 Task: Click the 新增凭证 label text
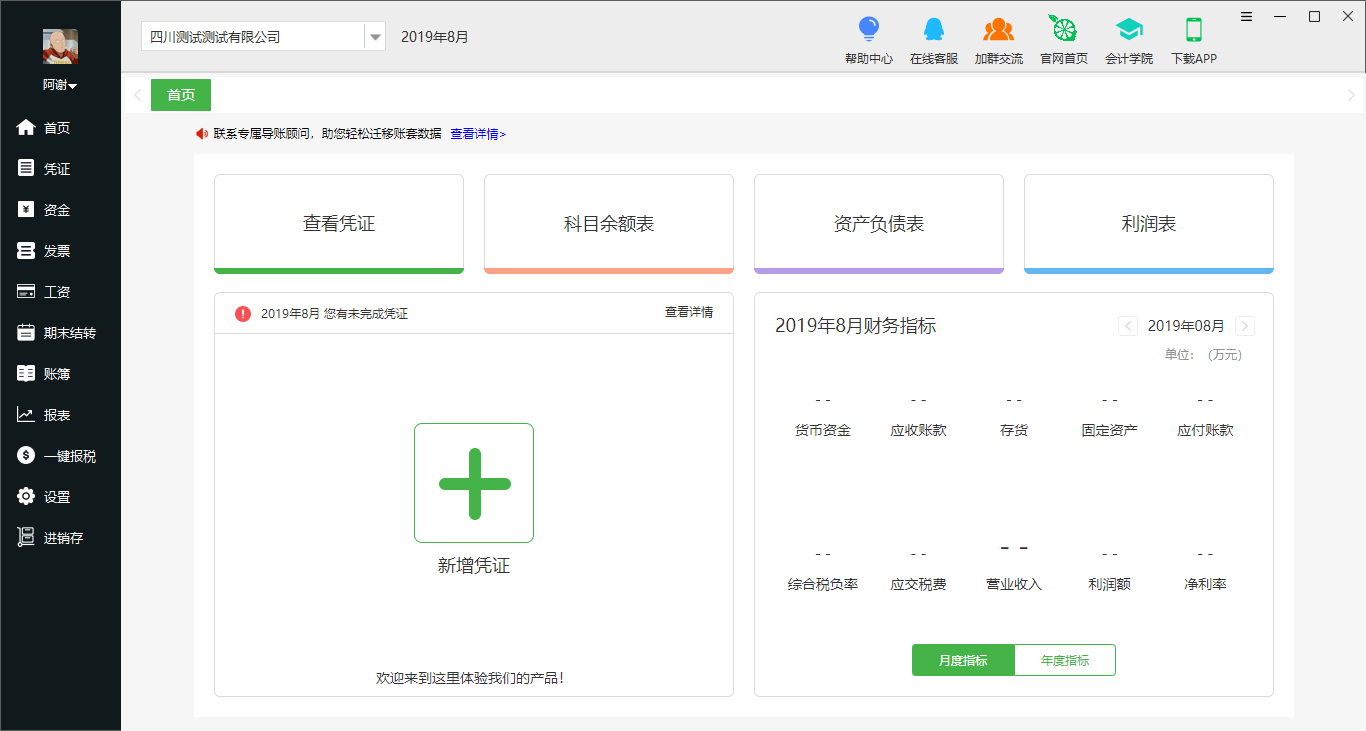474,566
